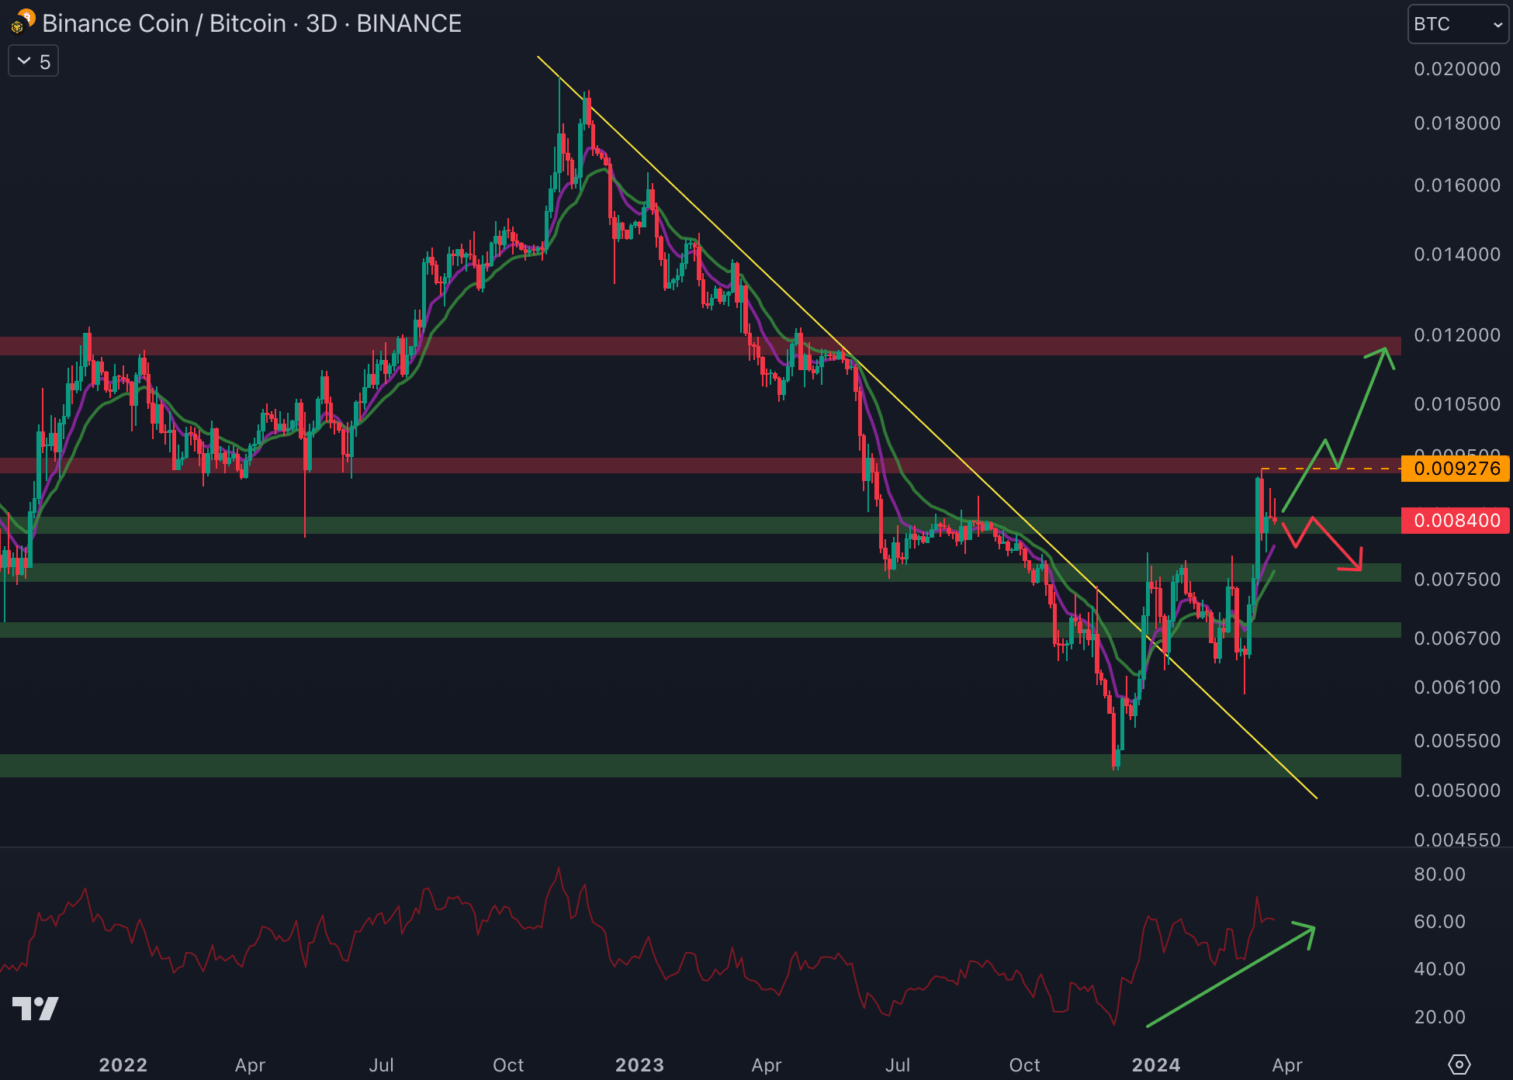Click the 2023 label on time axis
1513x1080 pixels.
tap(639, 1065)
